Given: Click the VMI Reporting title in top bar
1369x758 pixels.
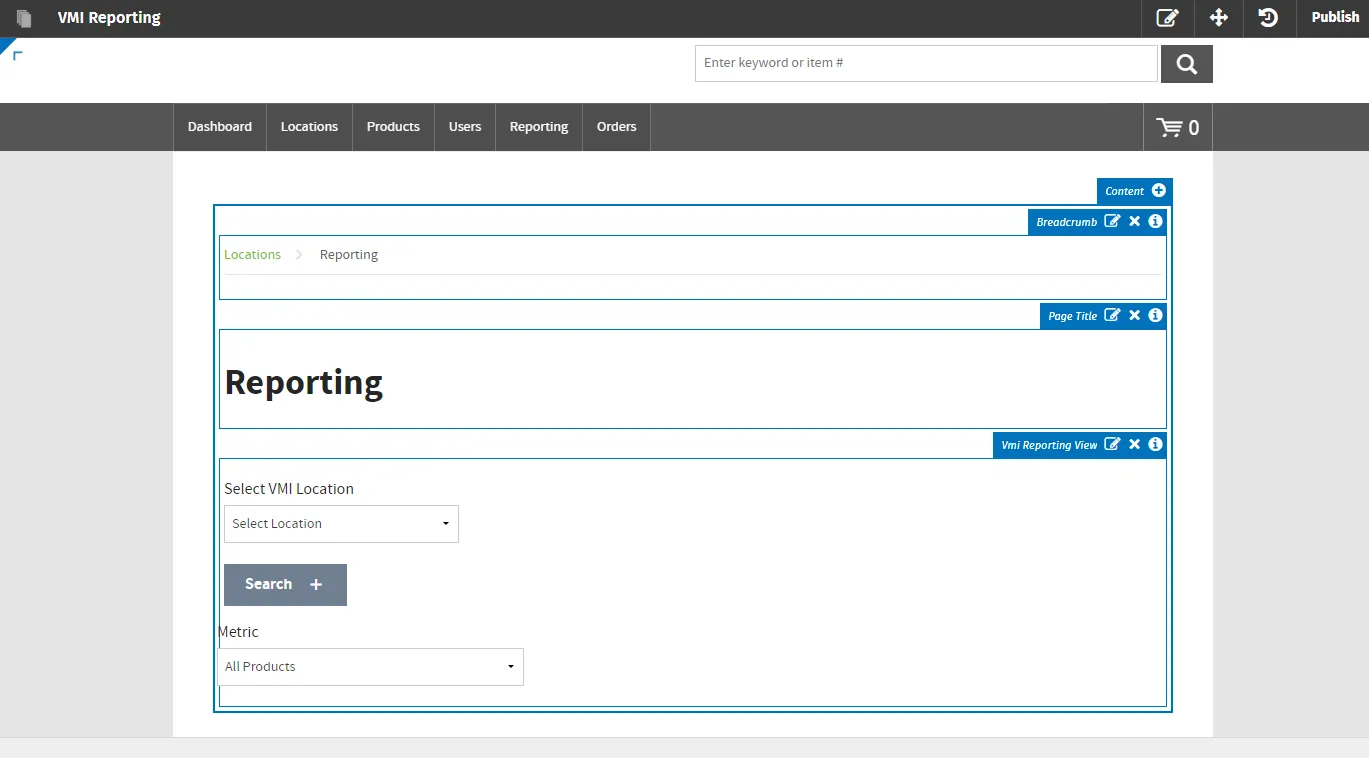Looking at the screenshot, I should click(x=109, y=18).
